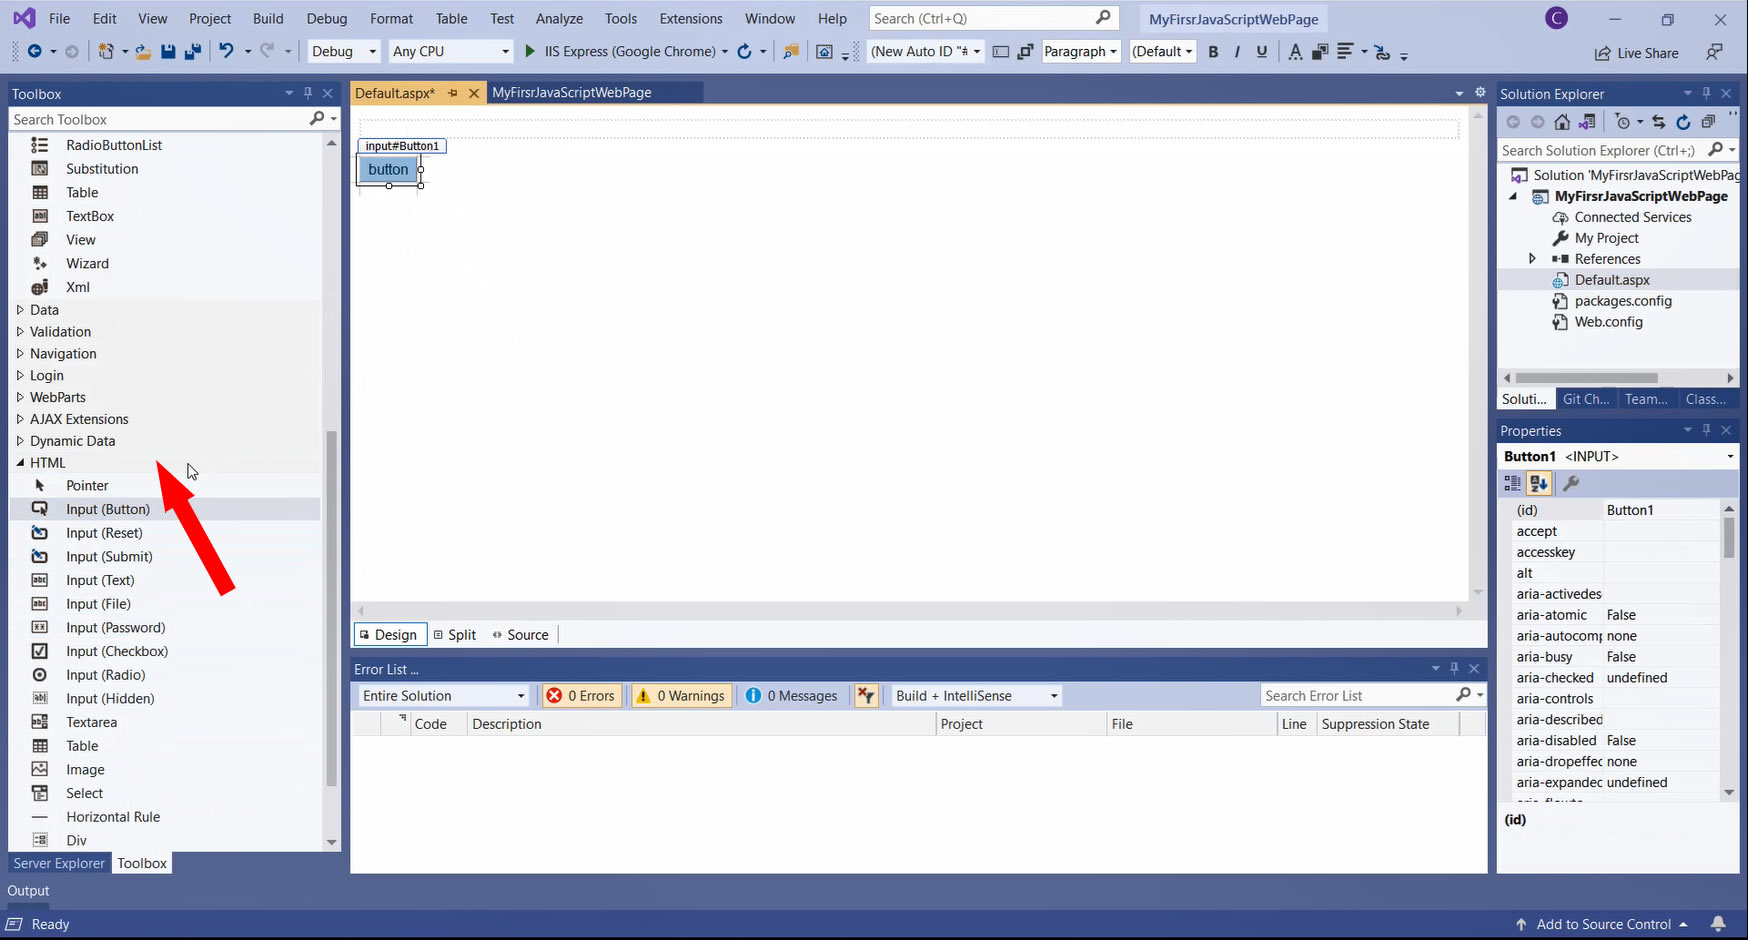Click Collapse All in Solution Explorer

1708,122
